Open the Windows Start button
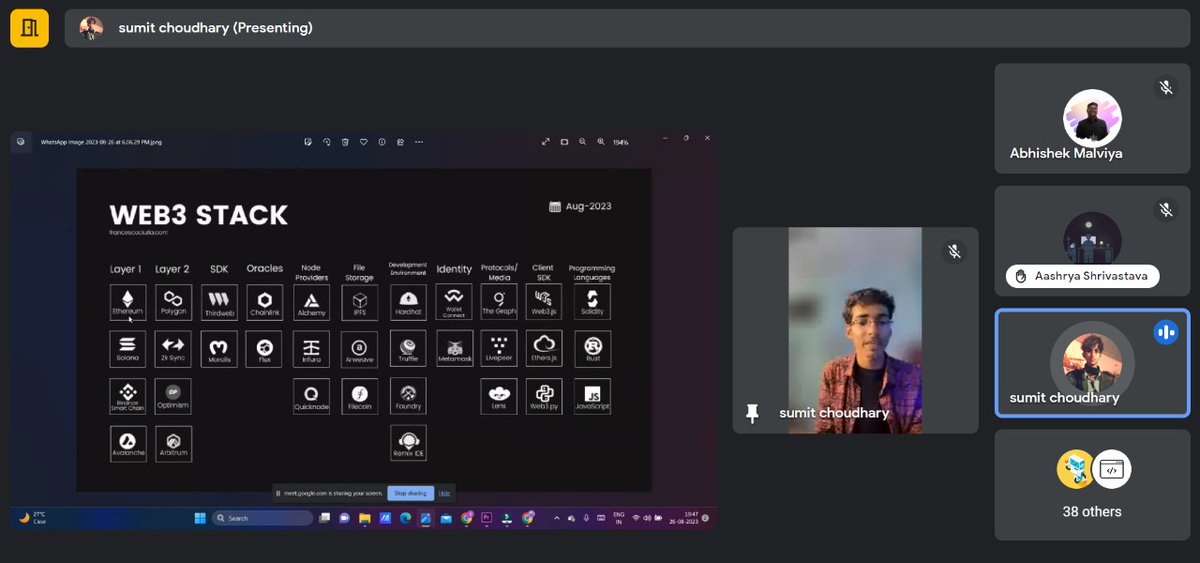The image size is (1200, 563). pyautogui.click(x=199, y=518)
